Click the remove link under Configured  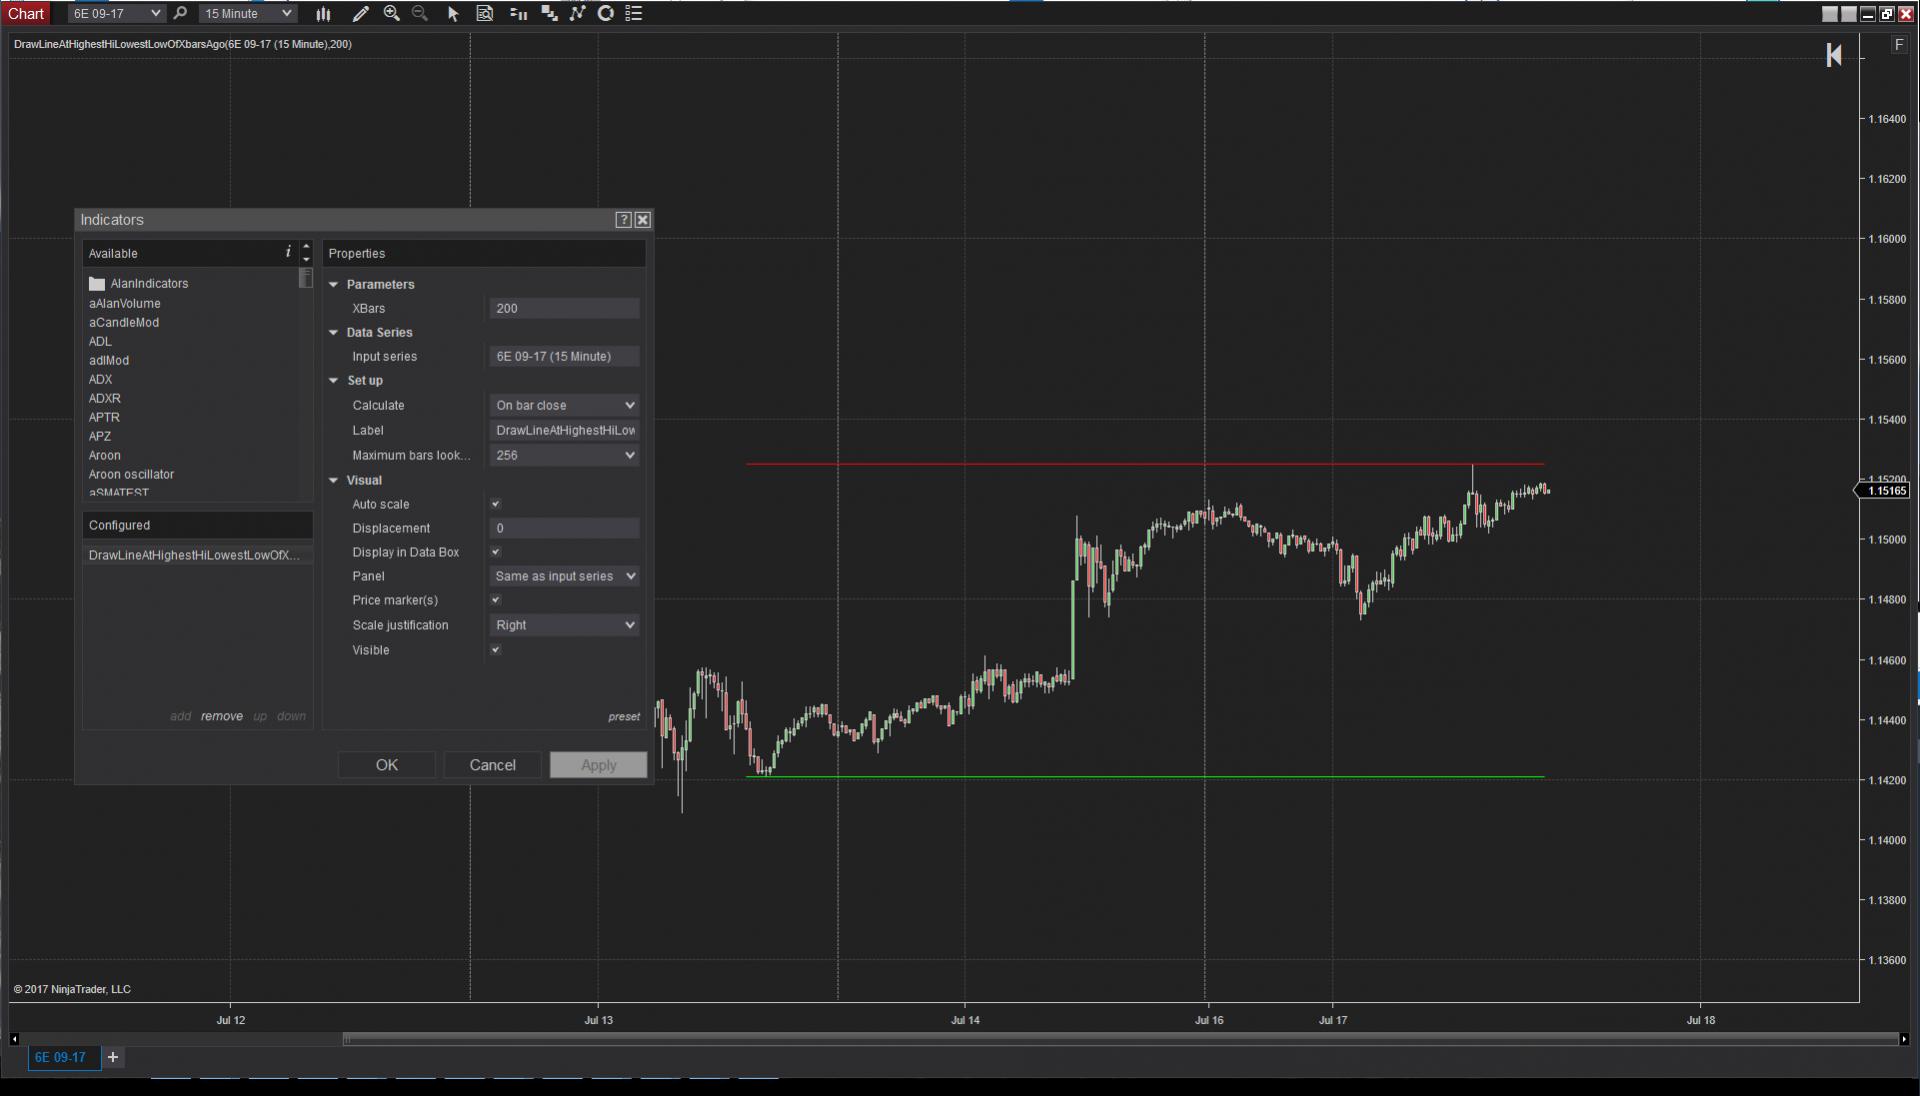(x=221, y=716)
